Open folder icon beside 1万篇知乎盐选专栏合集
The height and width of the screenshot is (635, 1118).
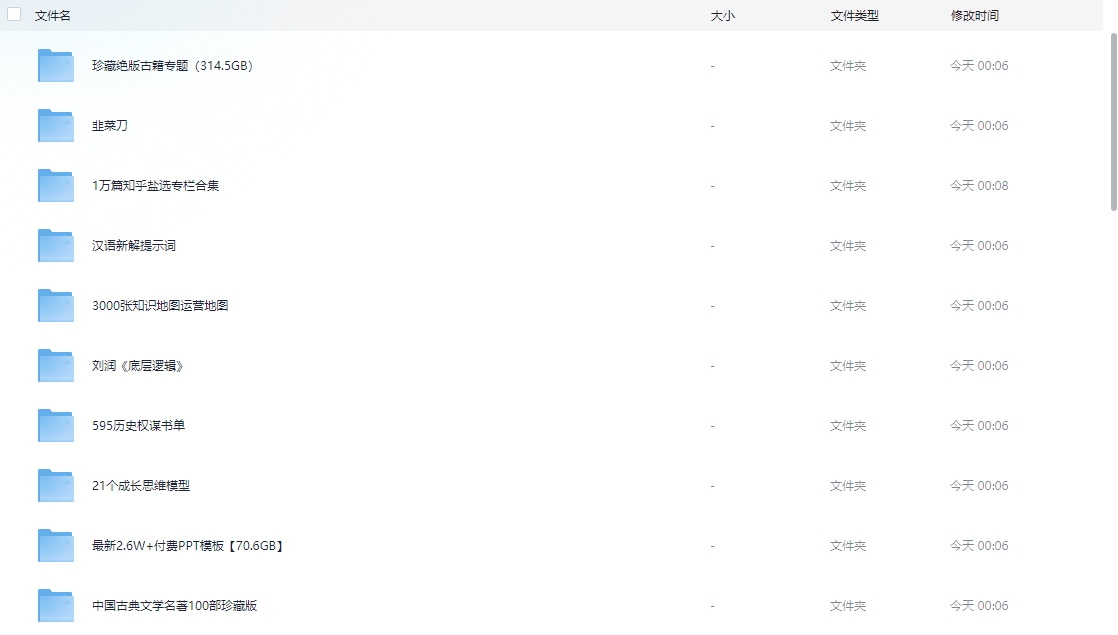click(56, 186)
